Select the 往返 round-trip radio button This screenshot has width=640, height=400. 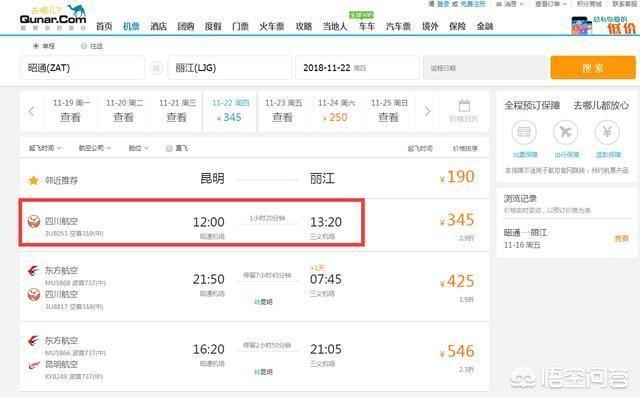point(85,46)
